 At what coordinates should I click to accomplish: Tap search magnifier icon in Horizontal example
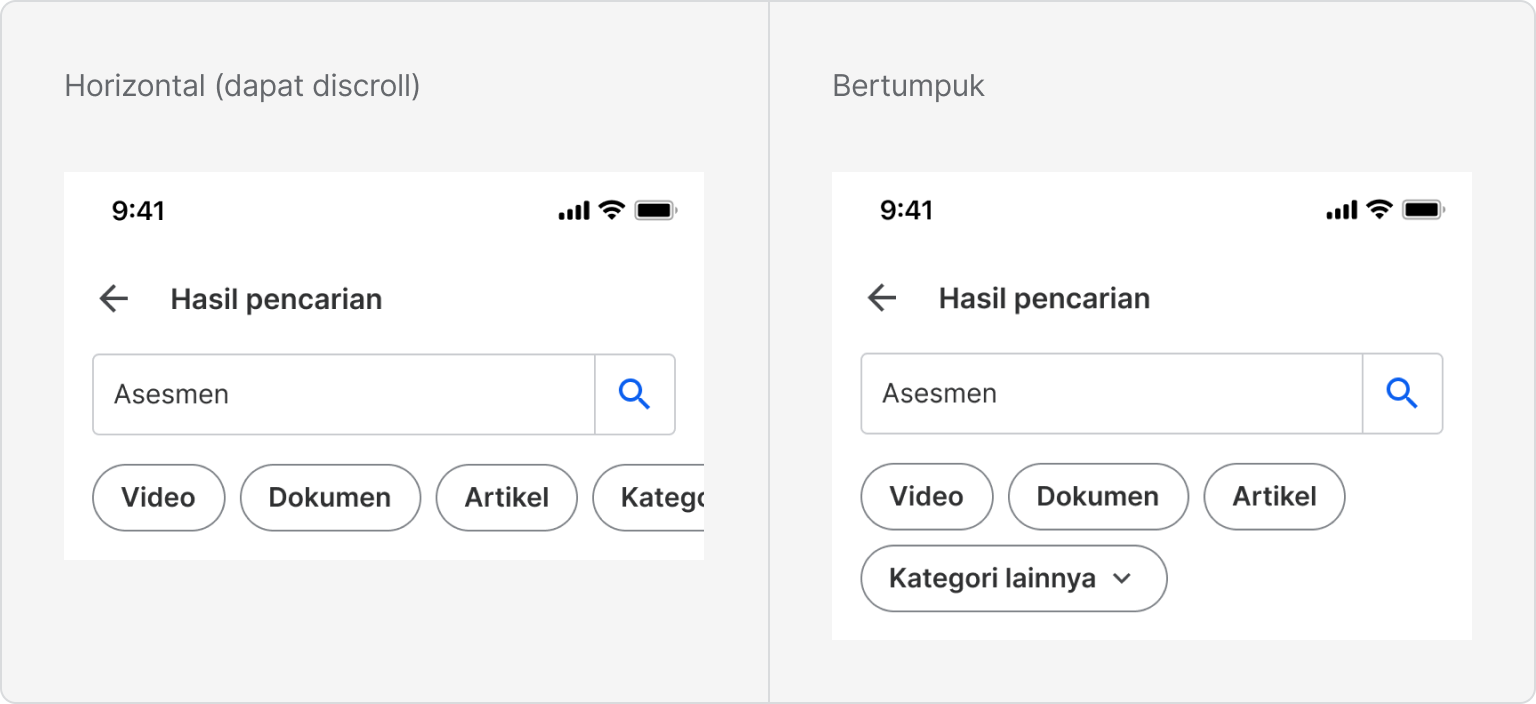pos(635,394)
